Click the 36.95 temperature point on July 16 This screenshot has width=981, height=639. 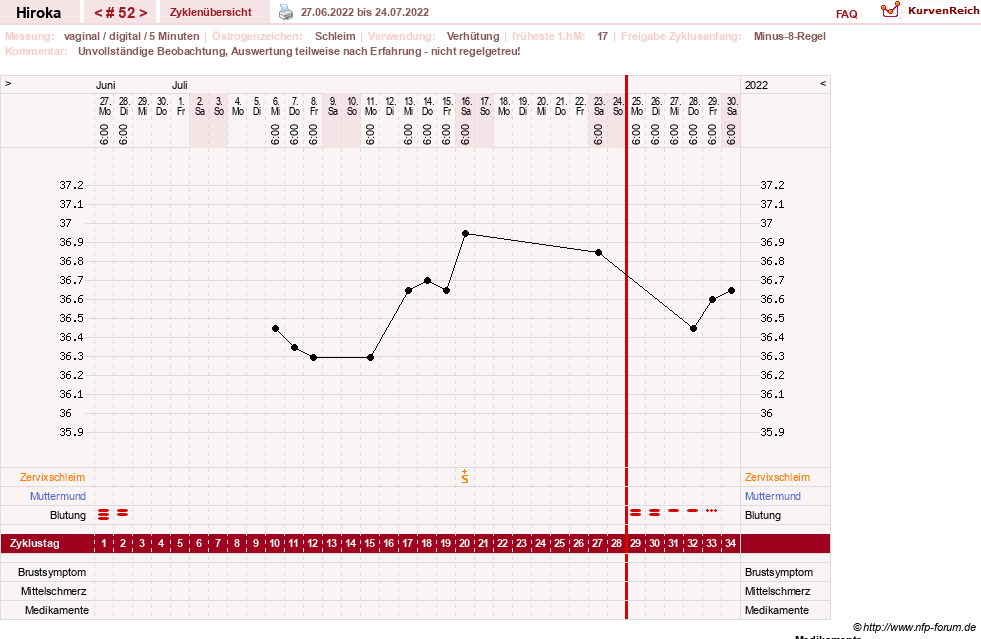465,233
